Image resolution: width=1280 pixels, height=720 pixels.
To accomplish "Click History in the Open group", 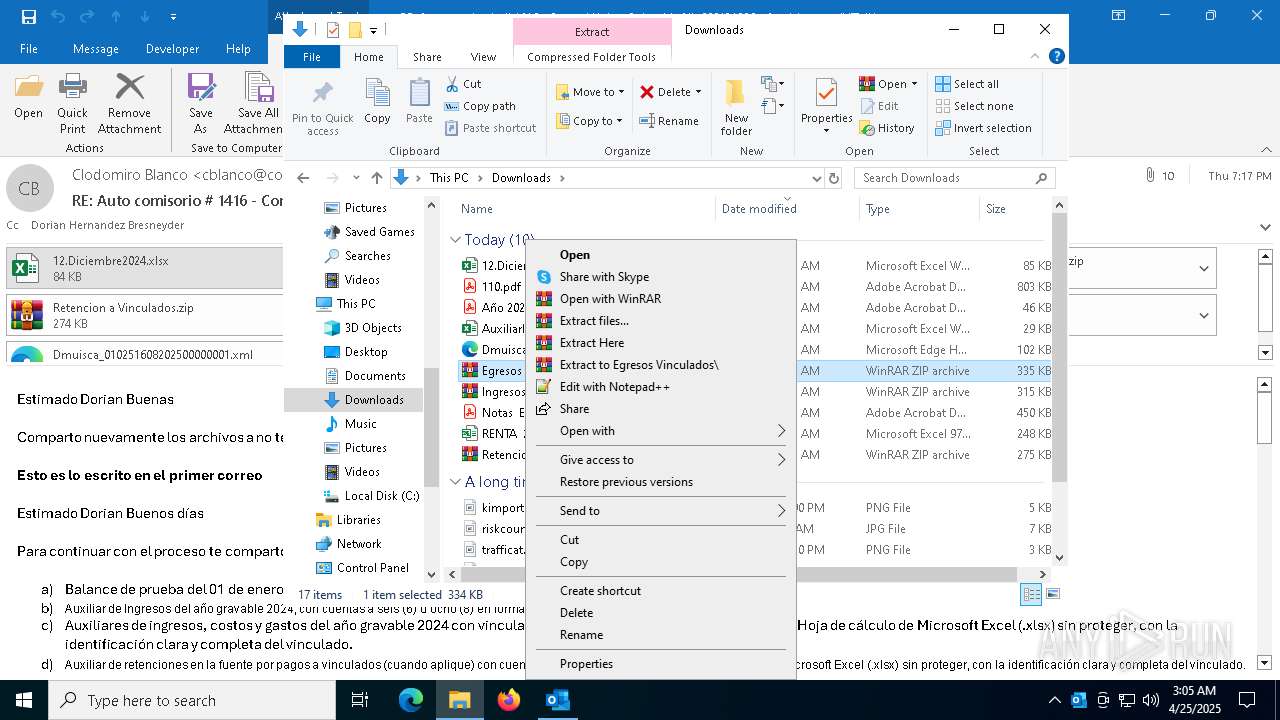I will point(886,128).
